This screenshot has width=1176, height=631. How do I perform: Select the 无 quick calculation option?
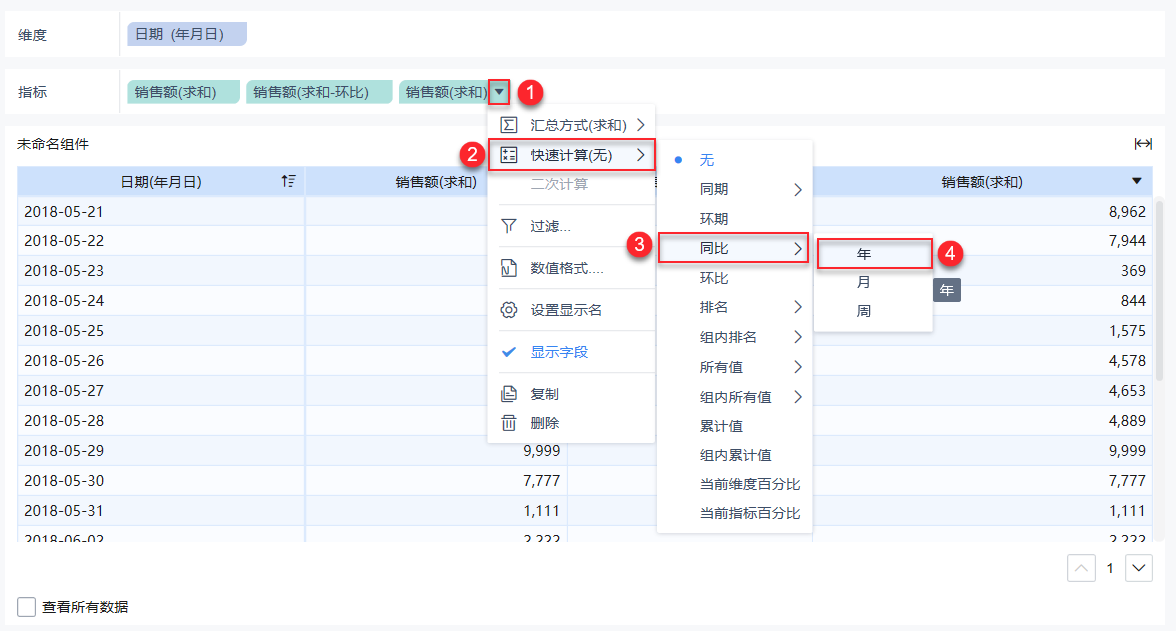(x=707, y=160)
